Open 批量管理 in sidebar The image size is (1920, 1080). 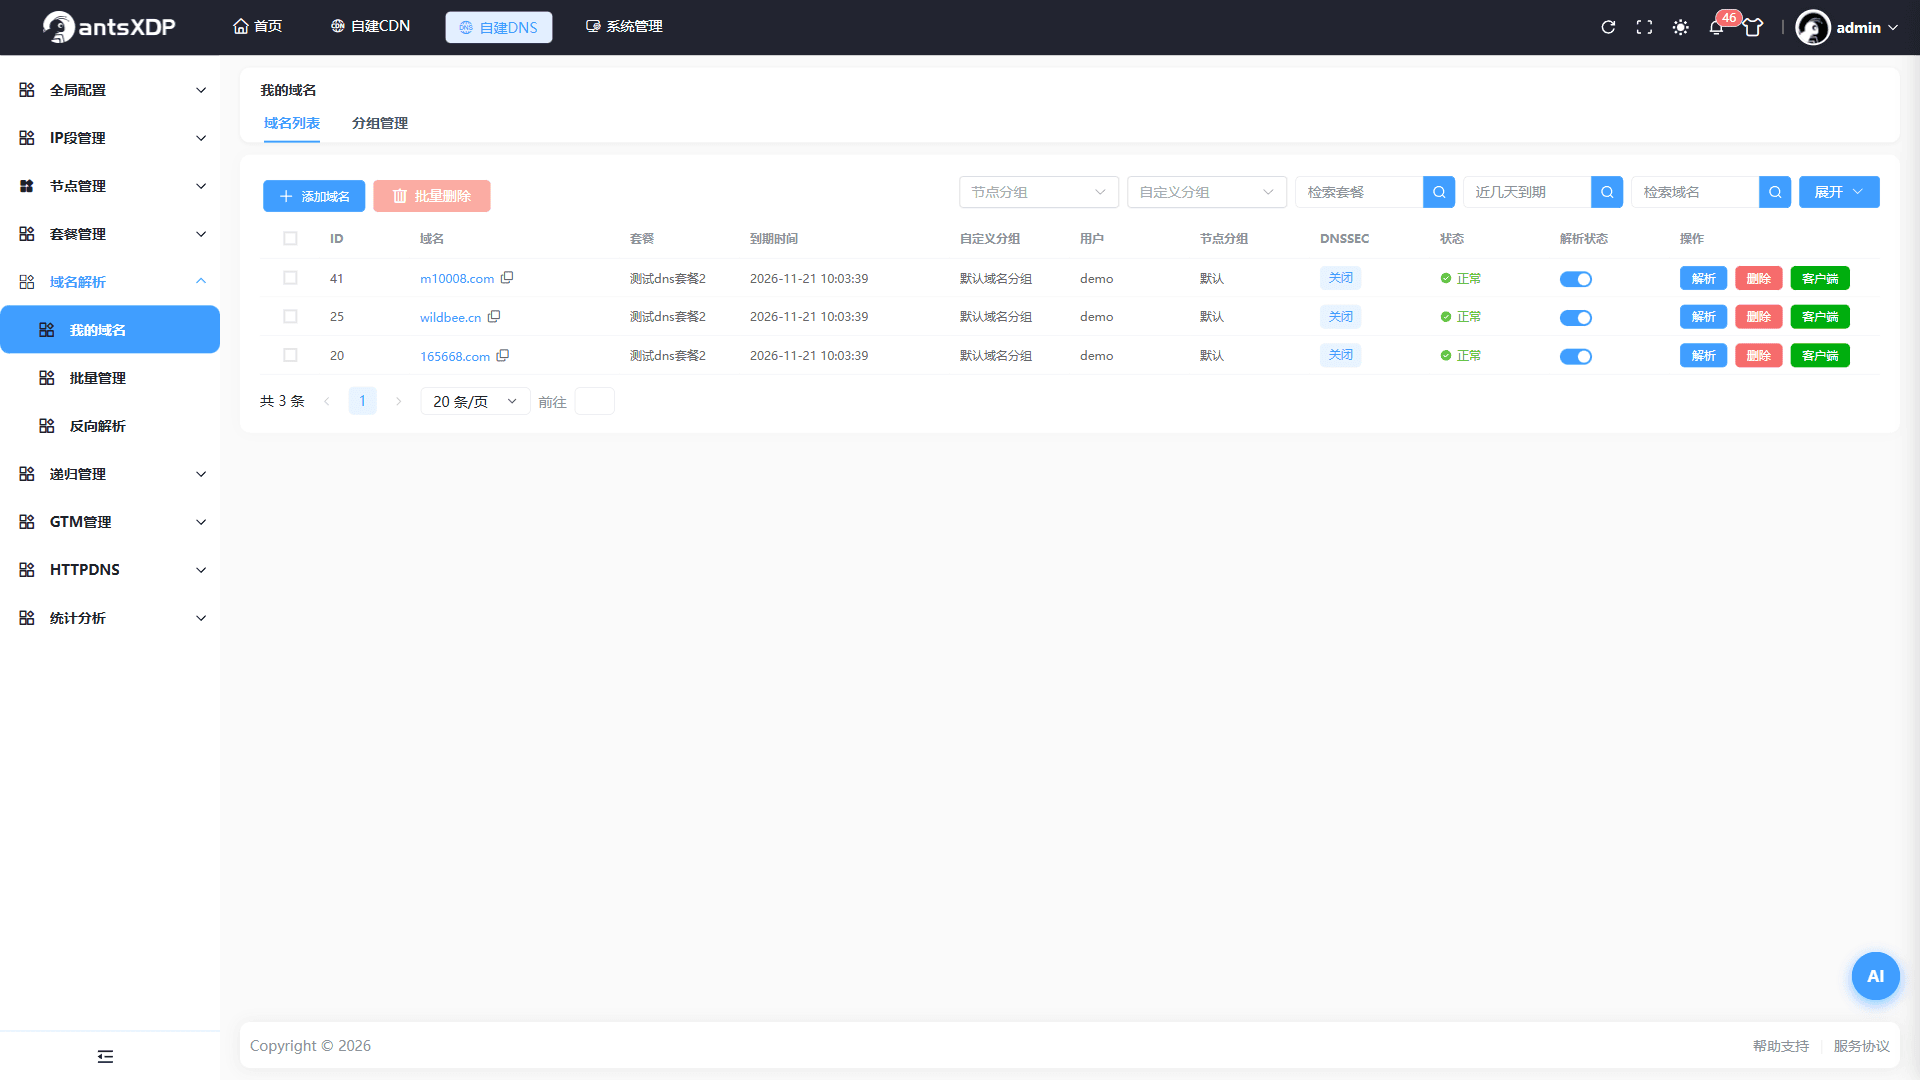(x=110, y=378)
